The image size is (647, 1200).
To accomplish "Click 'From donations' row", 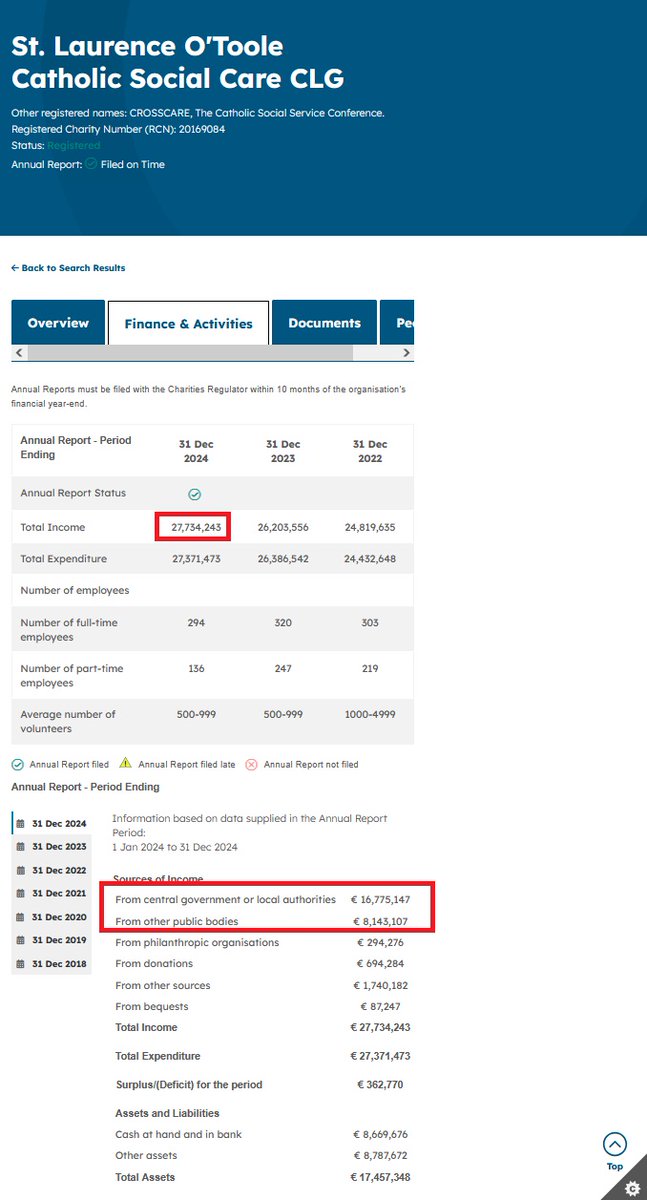I will click(263, 964).
